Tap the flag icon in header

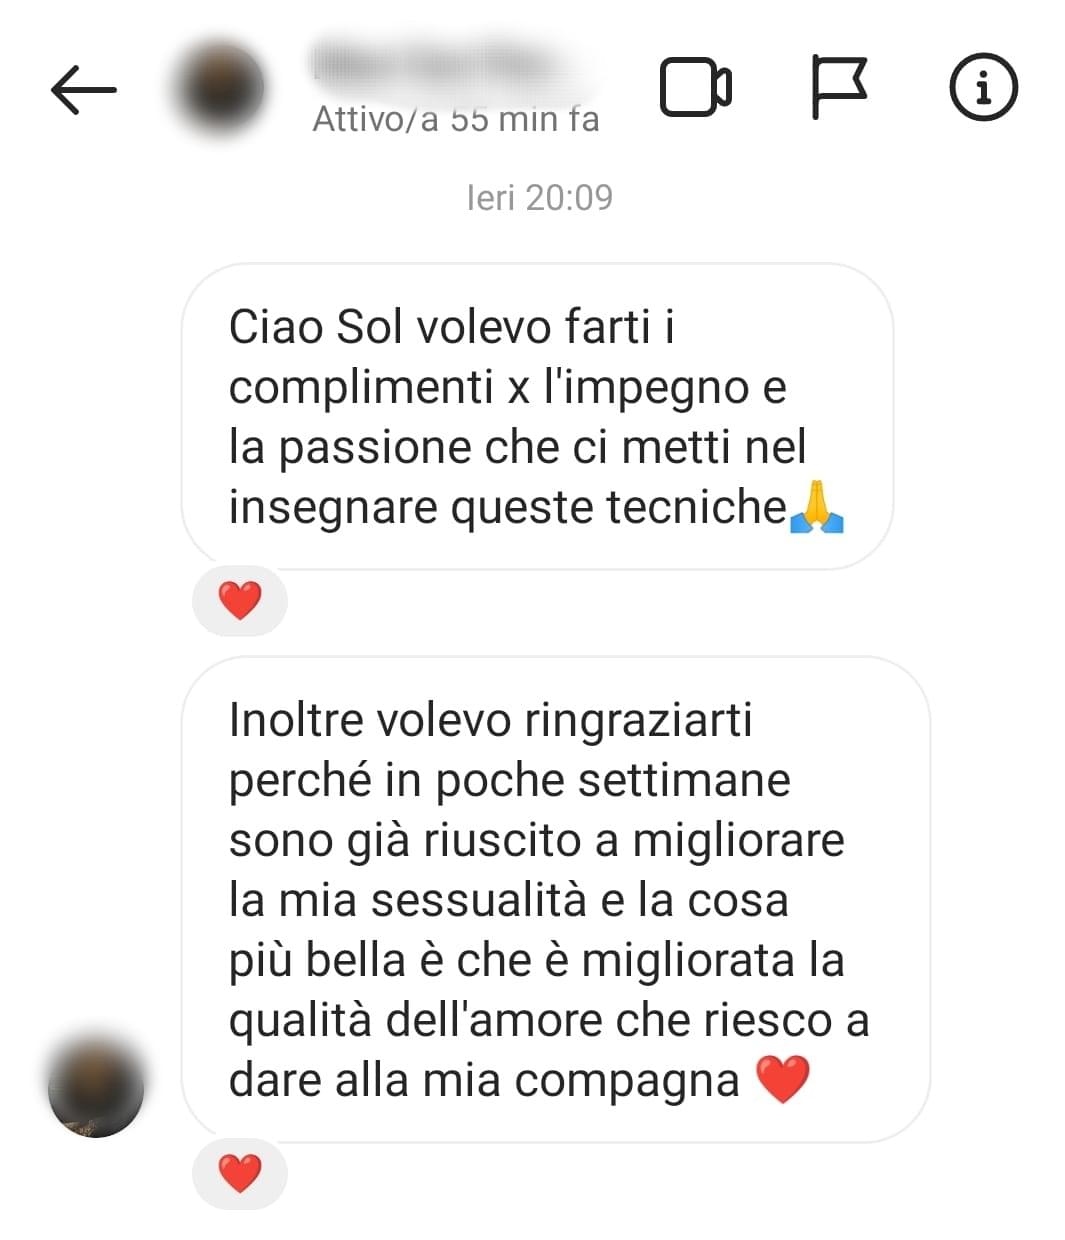tap(838, 88)
